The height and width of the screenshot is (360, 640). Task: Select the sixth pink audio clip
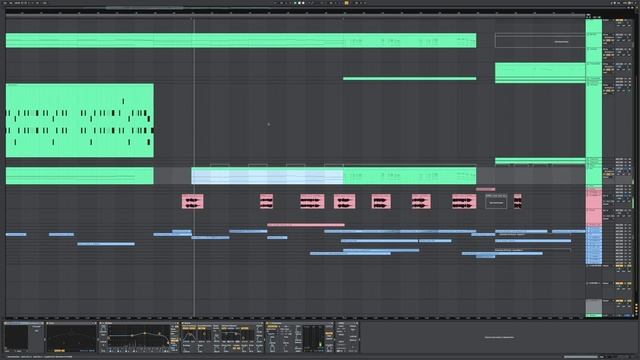421,201
